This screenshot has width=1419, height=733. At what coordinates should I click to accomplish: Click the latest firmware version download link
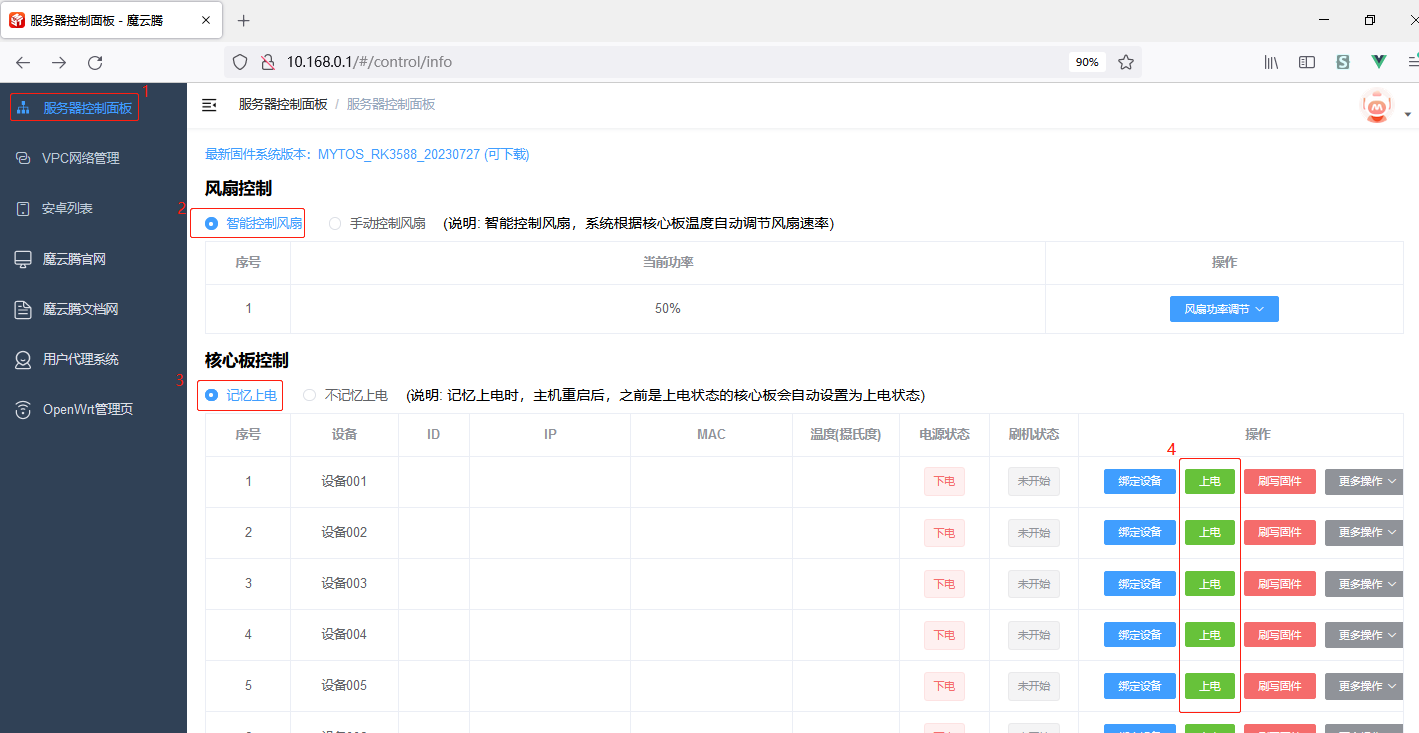click(x=367, y=155)
